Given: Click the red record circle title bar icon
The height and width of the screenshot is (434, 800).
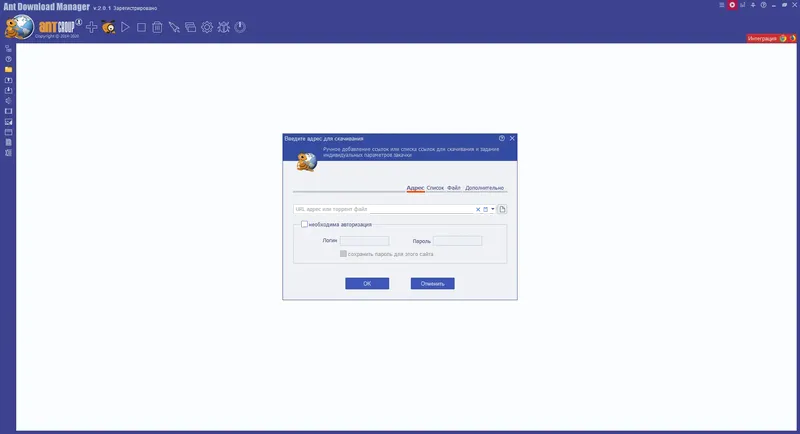Looking at the screenshot, I should point(732,5).
